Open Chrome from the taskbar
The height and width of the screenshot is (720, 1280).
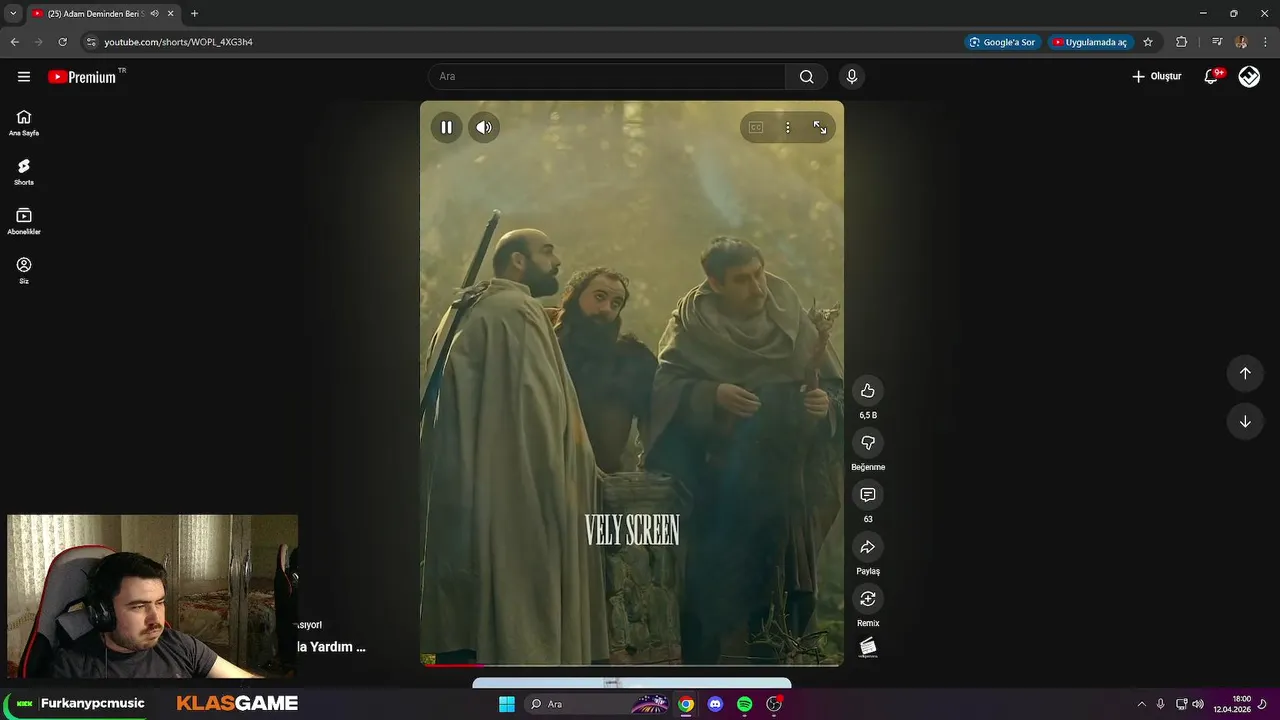tap(686, 704)
